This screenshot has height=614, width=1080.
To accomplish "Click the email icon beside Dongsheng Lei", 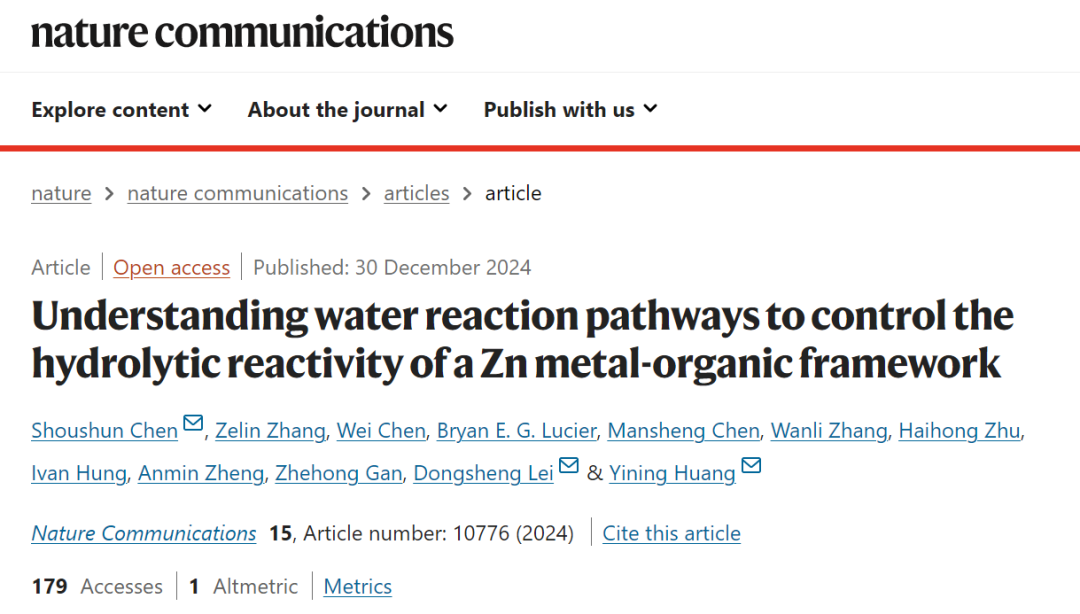I will pyautogui.click(x=568, y=465).
